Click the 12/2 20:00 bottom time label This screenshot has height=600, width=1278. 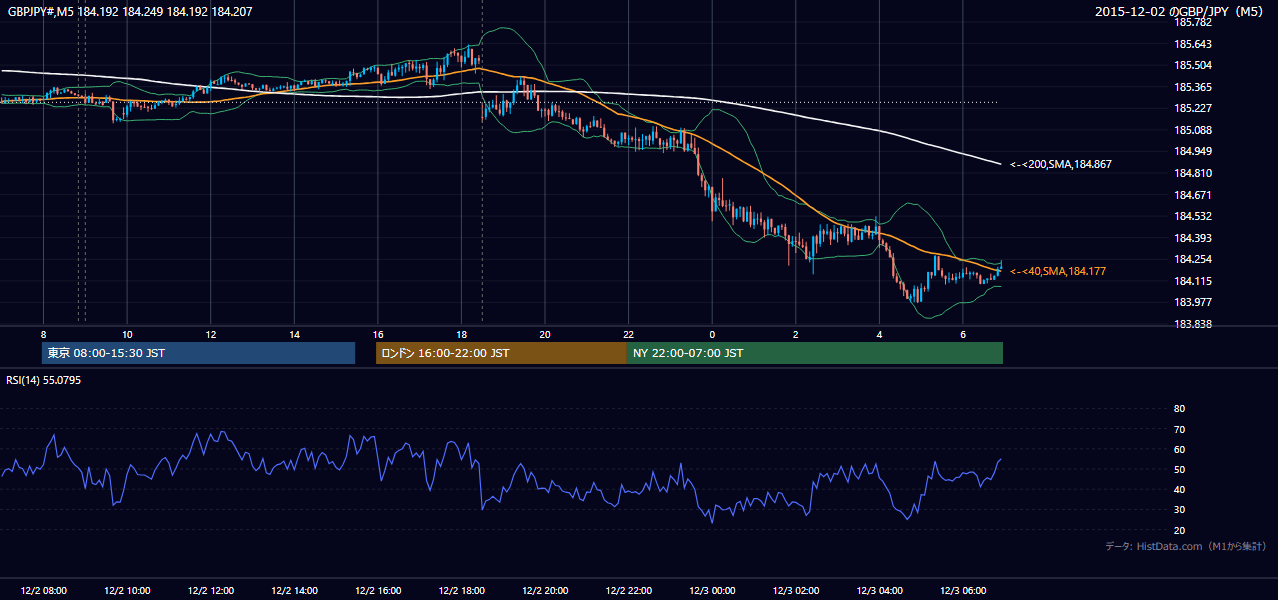pos(545,591)
